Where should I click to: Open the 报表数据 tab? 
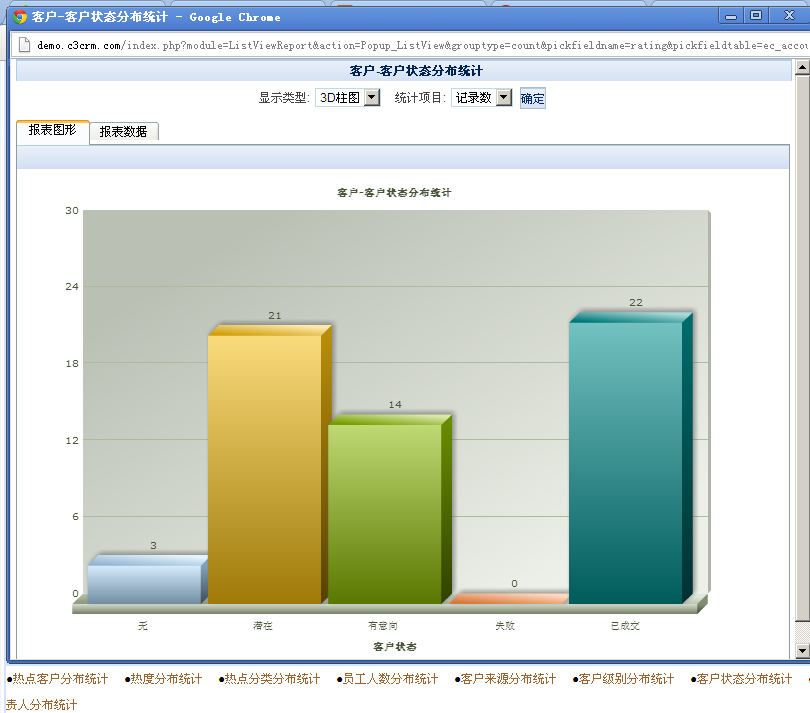pos(123,132)
